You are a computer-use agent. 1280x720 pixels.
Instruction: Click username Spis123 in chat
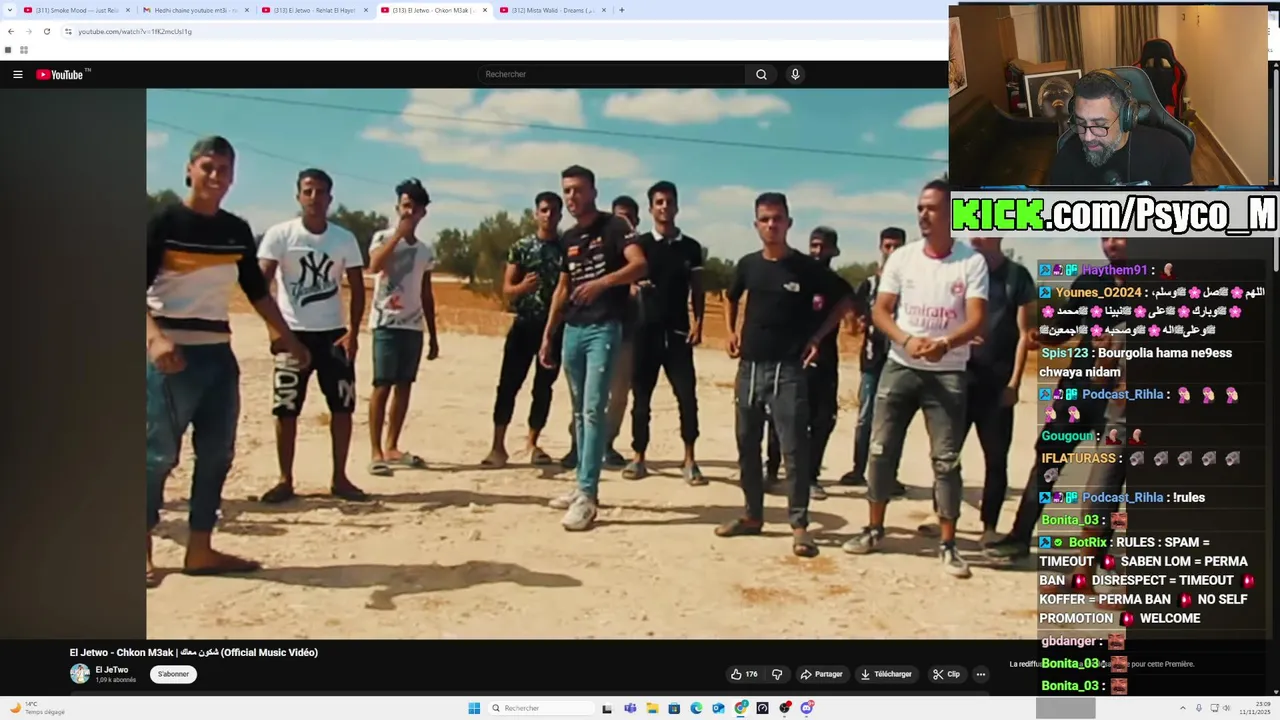click(1064, 353)
